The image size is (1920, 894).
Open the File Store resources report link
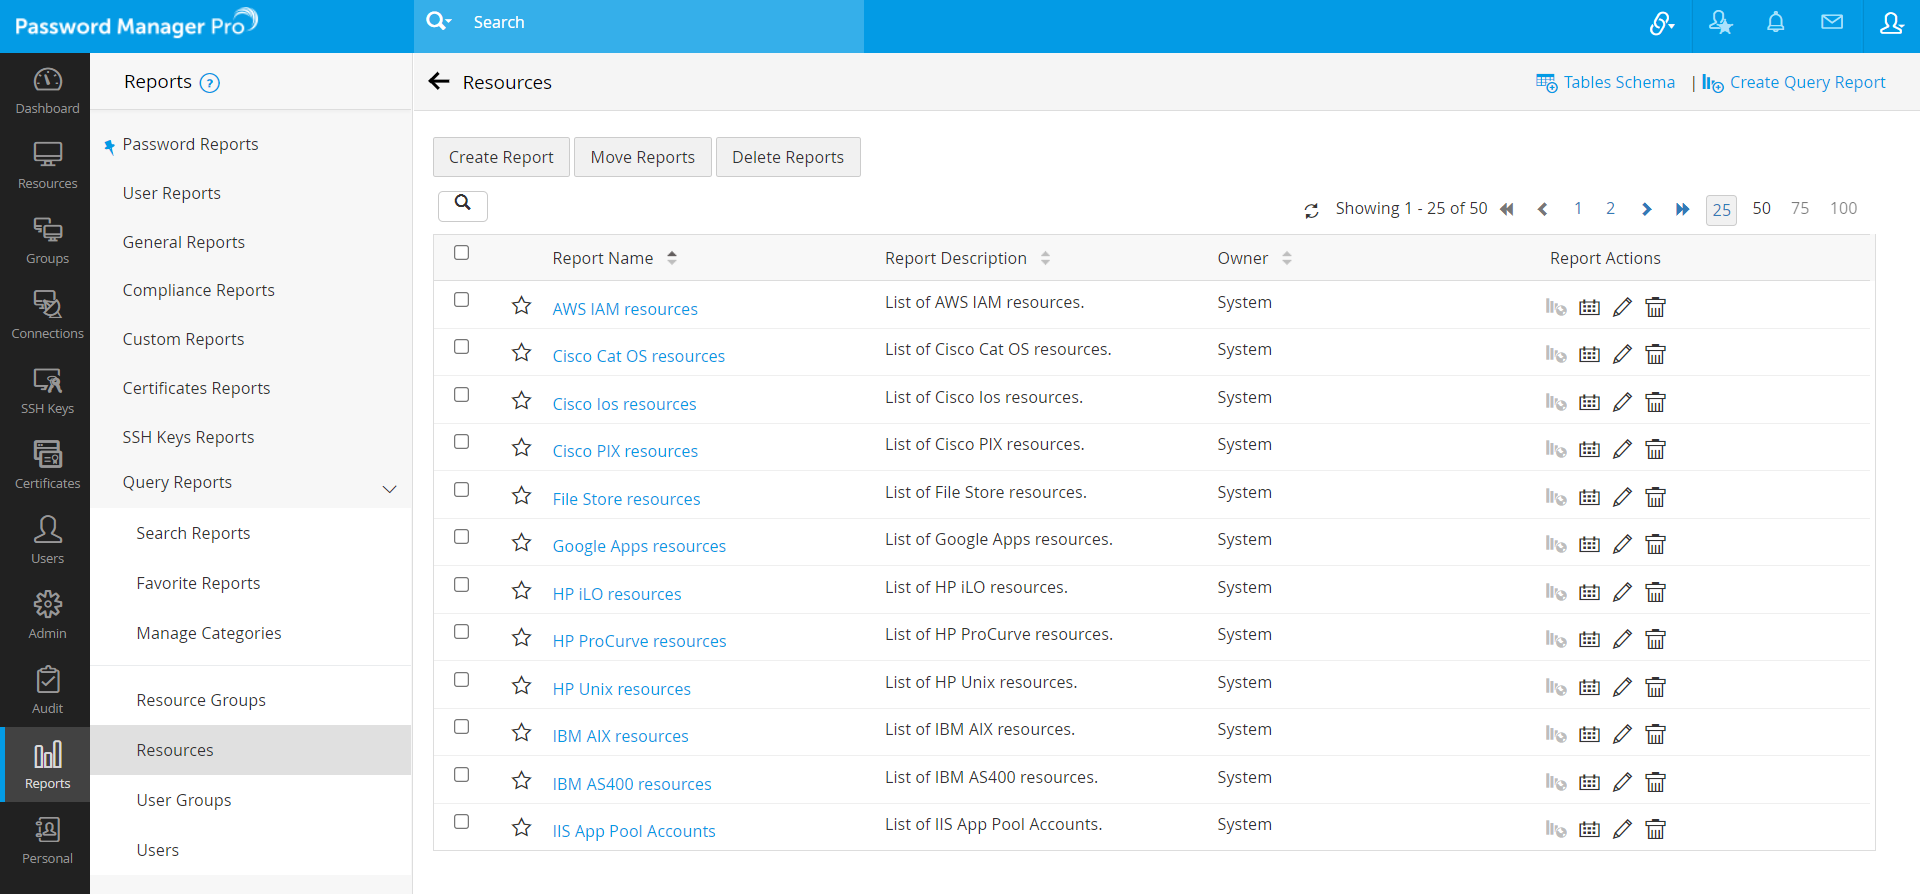coord(626,499)
